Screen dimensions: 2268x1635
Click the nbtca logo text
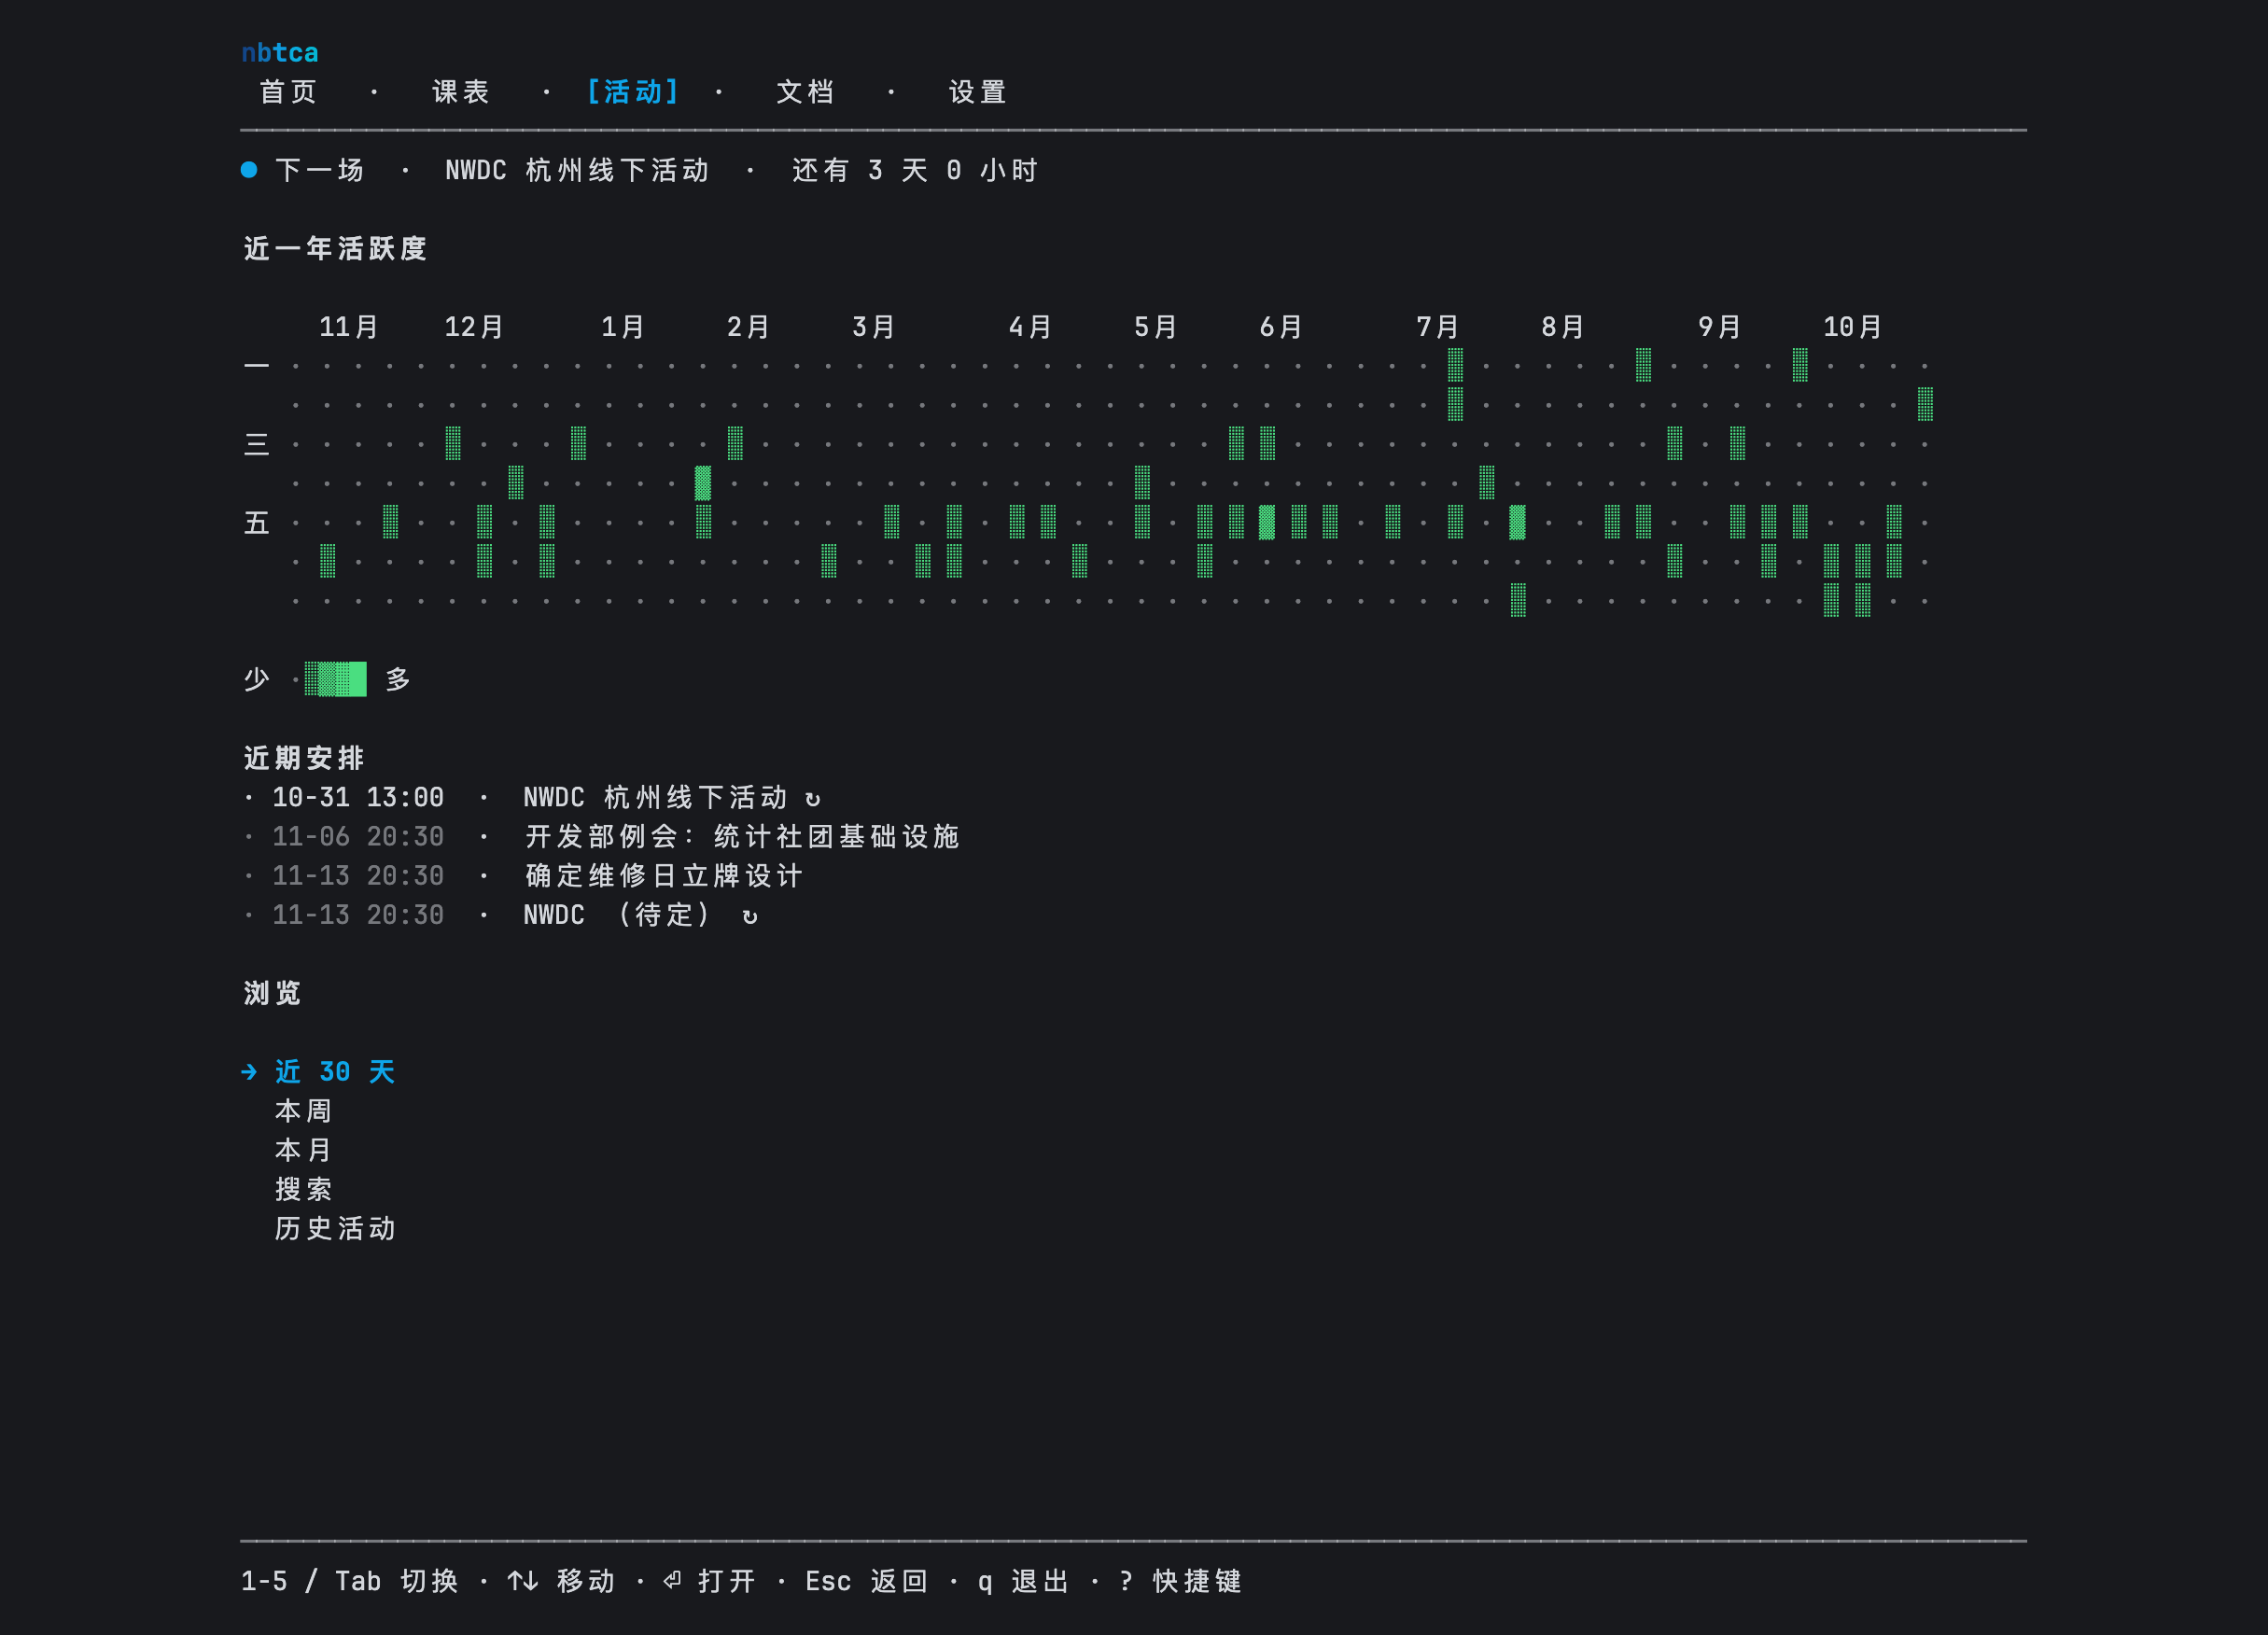point(280,52)
